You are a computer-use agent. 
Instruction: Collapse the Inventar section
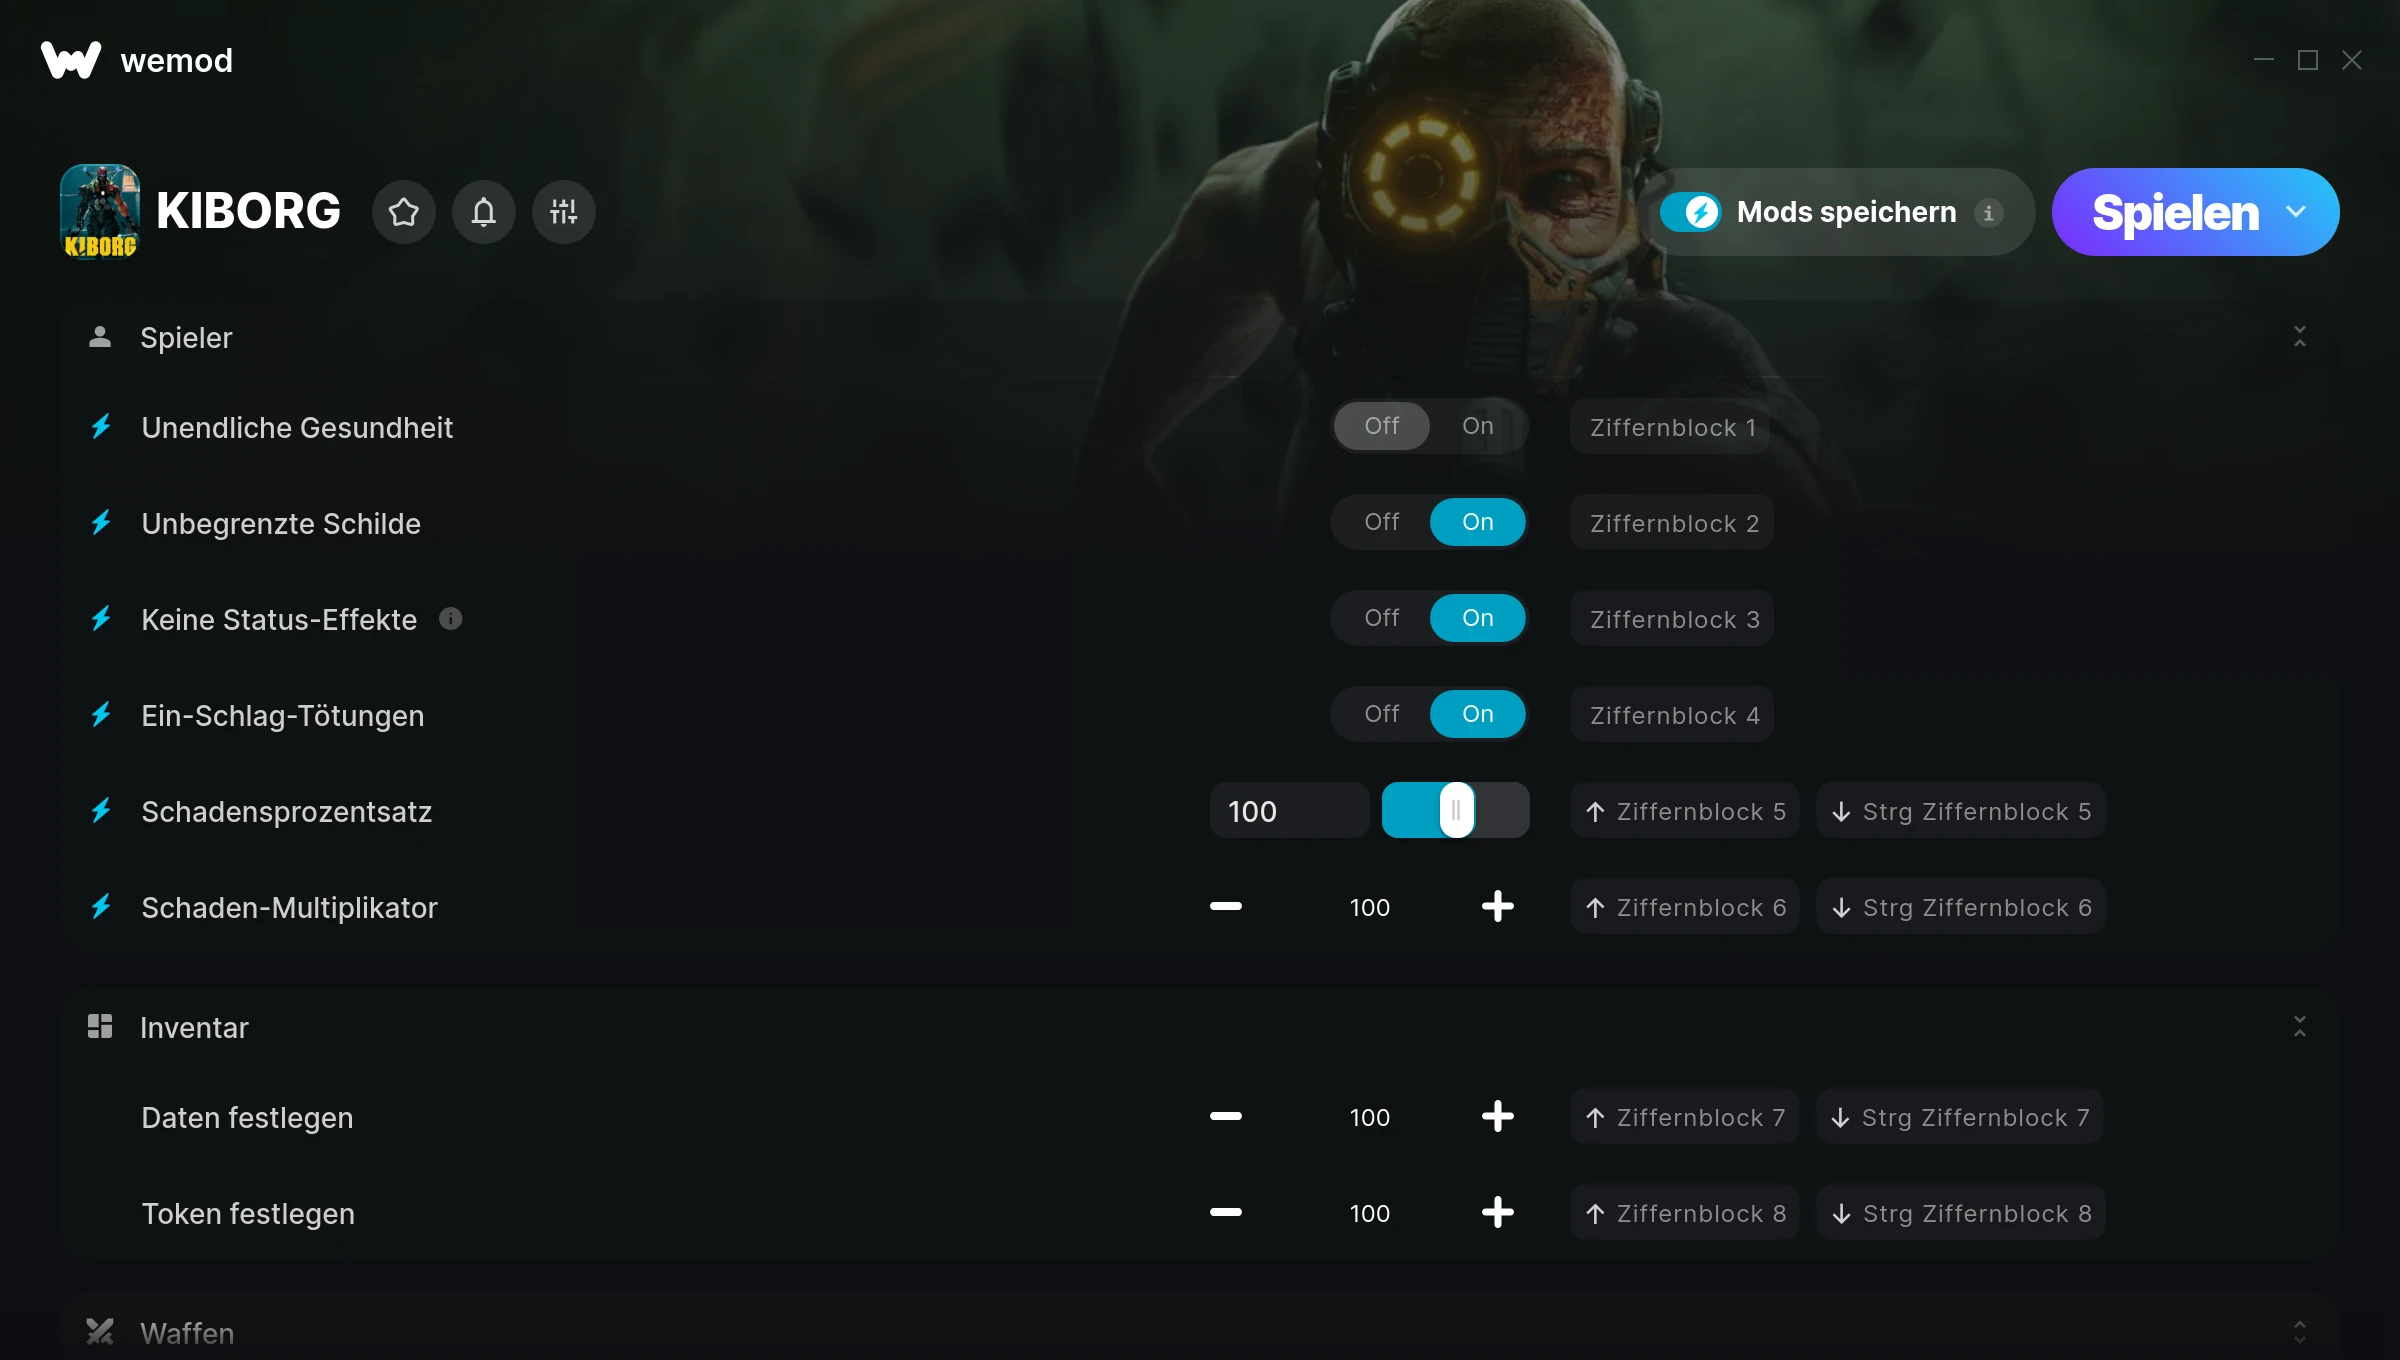point(2300,1027)
